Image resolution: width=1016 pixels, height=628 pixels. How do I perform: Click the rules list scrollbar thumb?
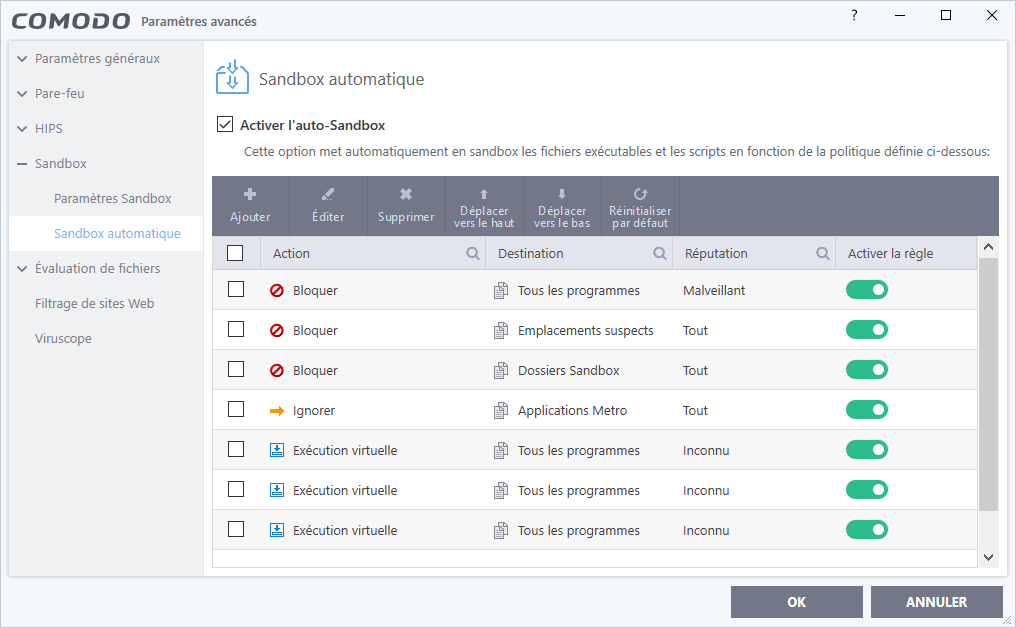(x=988, y=384)
